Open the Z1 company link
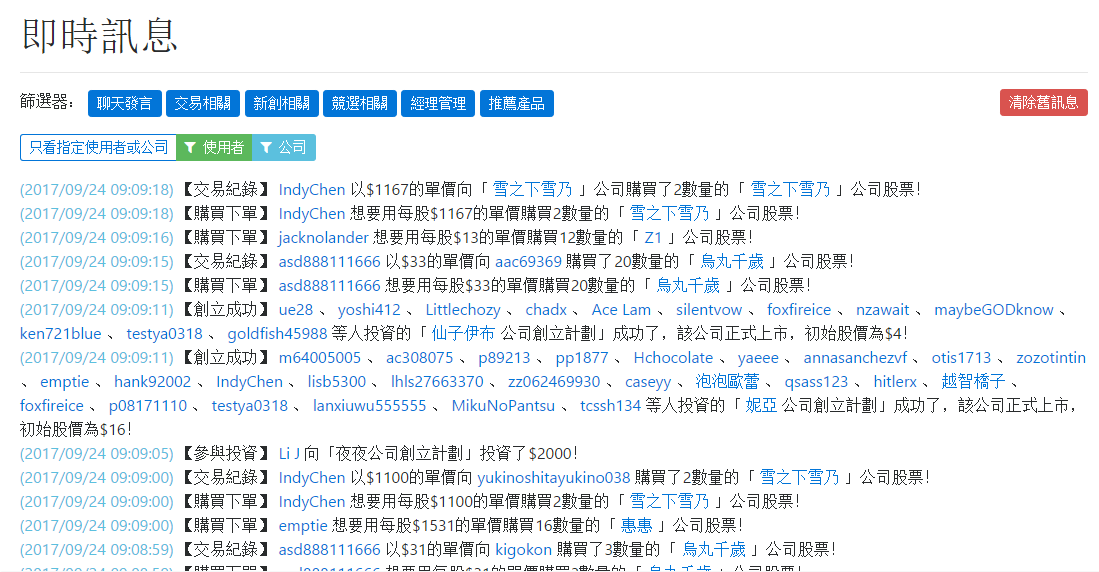Viewport: 1099px width, 572px height. point(653,238)
